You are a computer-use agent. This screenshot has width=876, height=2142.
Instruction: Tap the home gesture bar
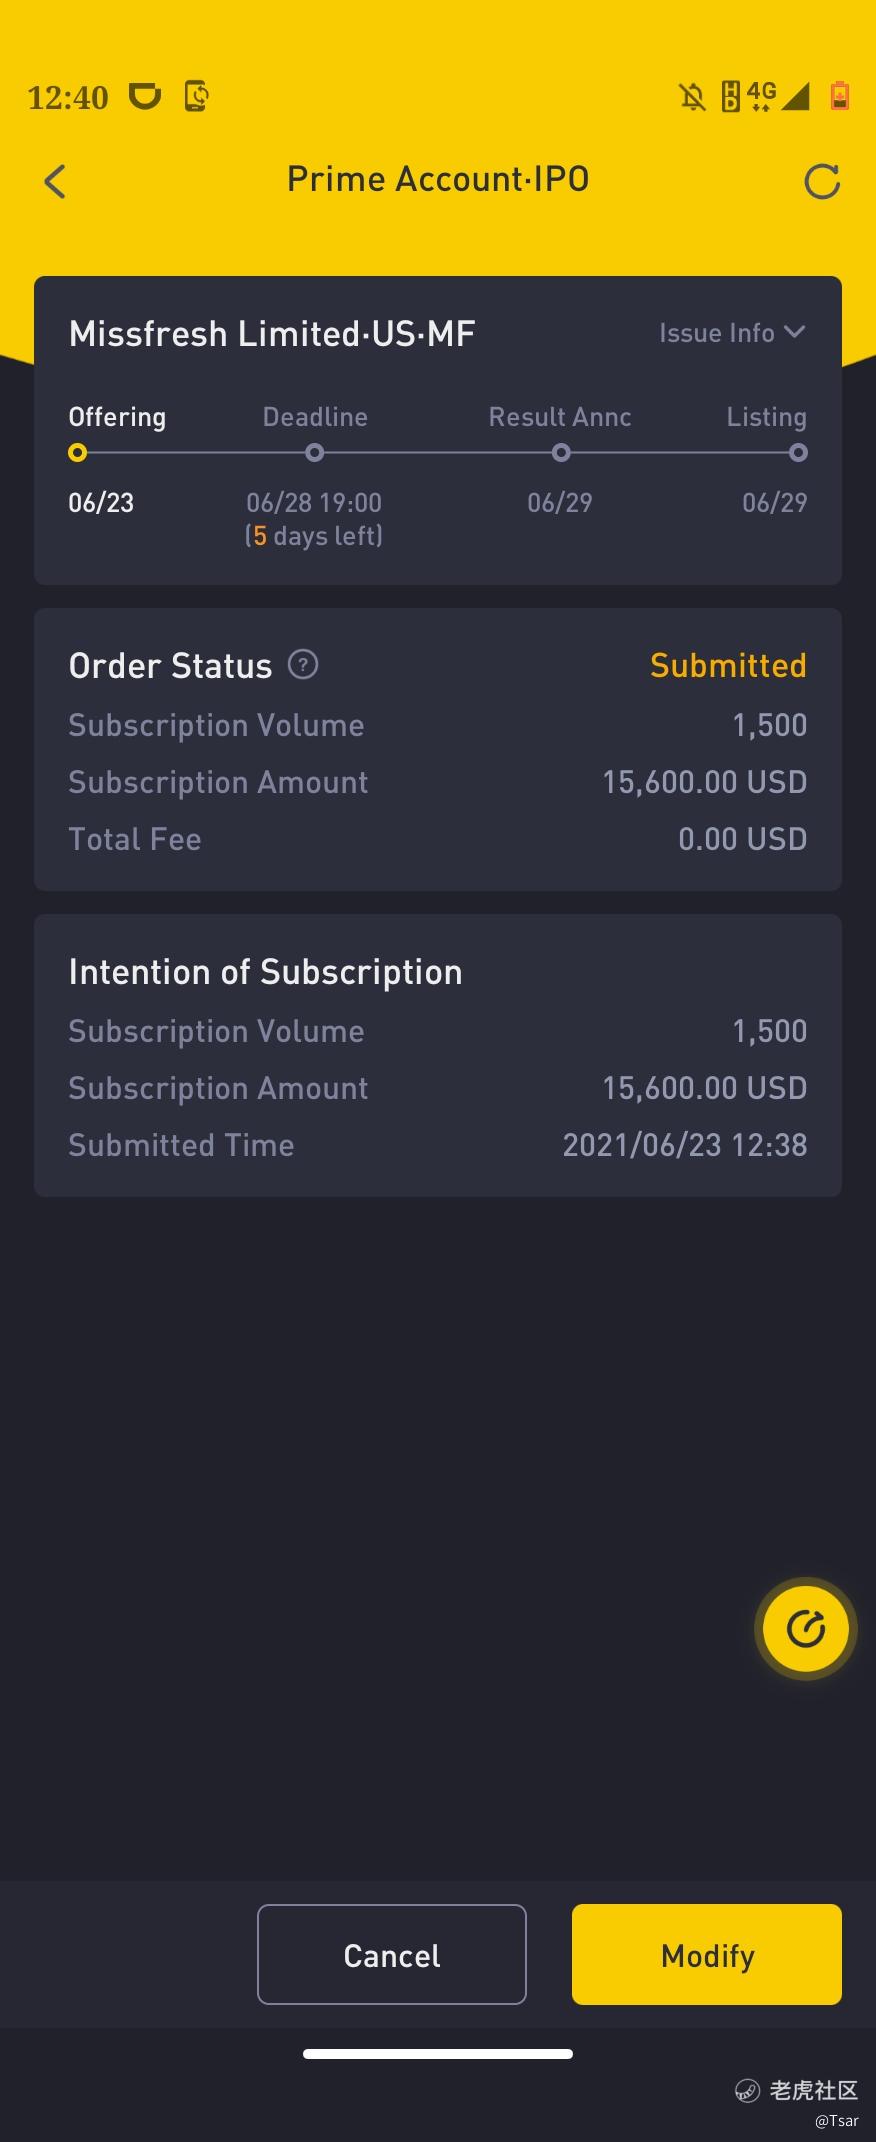(438, 2054)
